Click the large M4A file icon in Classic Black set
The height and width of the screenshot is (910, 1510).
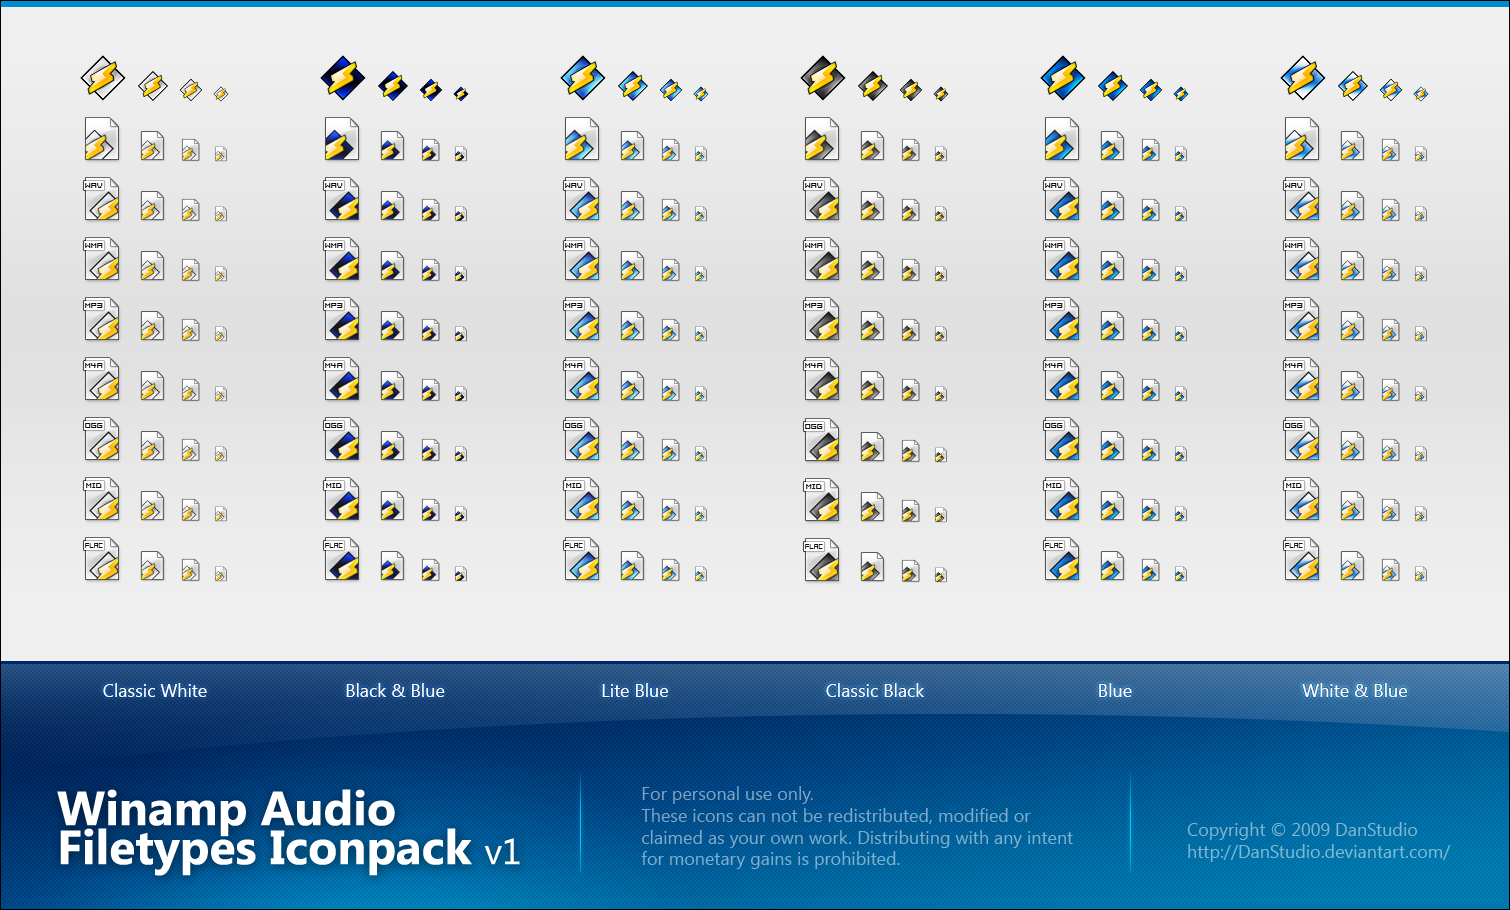(x=822, y=379)
